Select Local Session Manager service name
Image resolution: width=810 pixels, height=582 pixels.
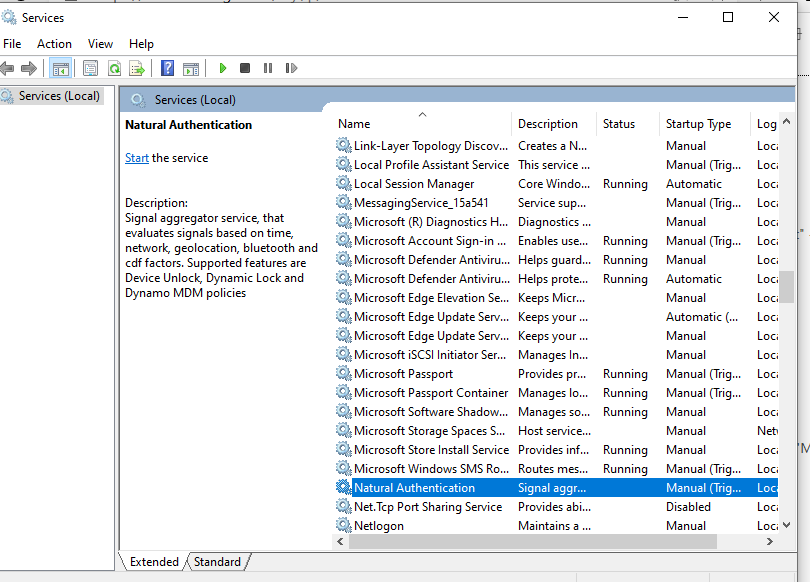tap(414, 184)
